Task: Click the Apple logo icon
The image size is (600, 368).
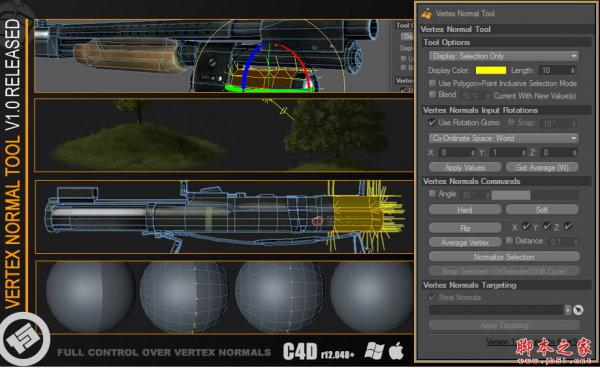Action: [396, 350]
